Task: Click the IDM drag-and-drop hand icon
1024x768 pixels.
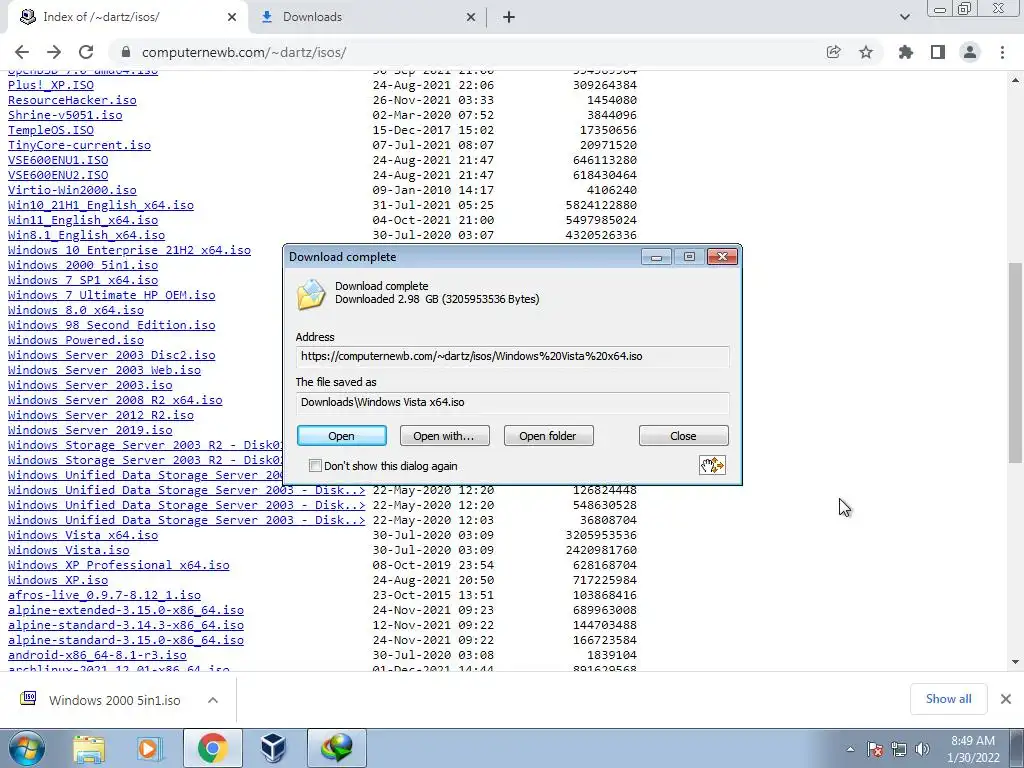Action: pyautogui.click(x=712, y=465)
